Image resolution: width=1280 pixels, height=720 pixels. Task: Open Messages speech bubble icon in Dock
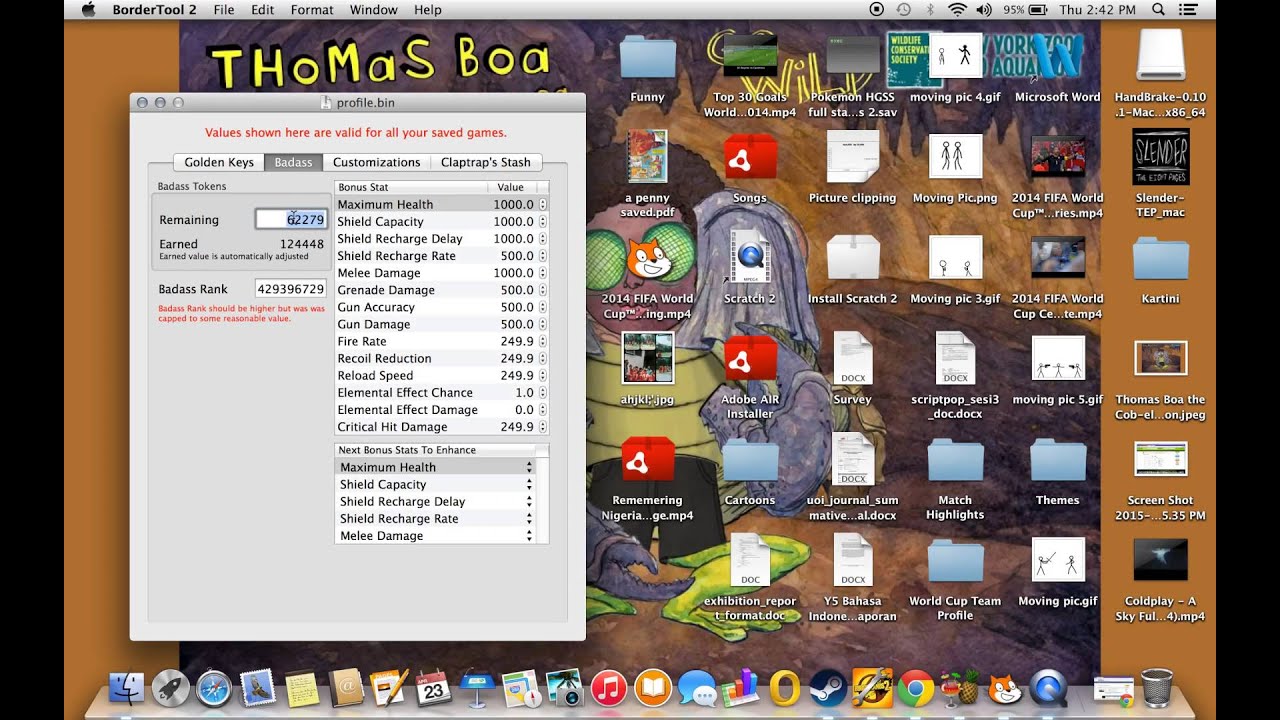(696, 688)
